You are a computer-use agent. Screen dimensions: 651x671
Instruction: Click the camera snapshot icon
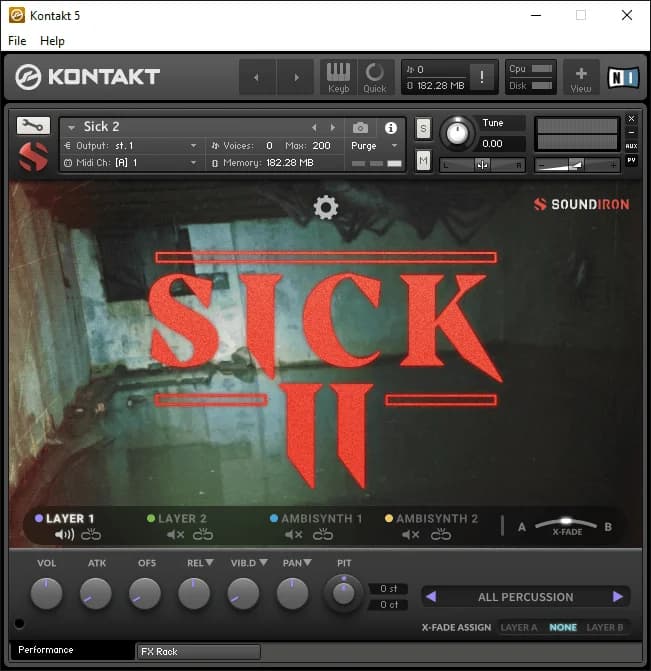360,128
